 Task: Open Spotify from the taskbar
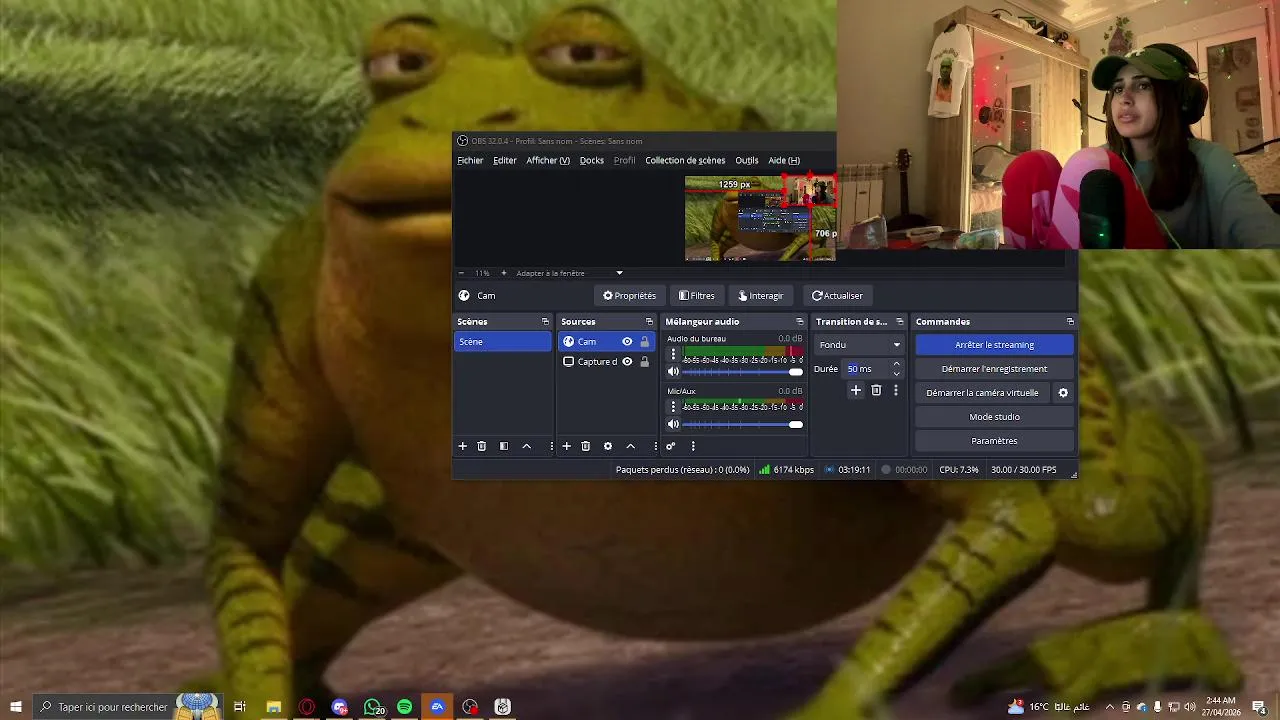click(404, 707)
